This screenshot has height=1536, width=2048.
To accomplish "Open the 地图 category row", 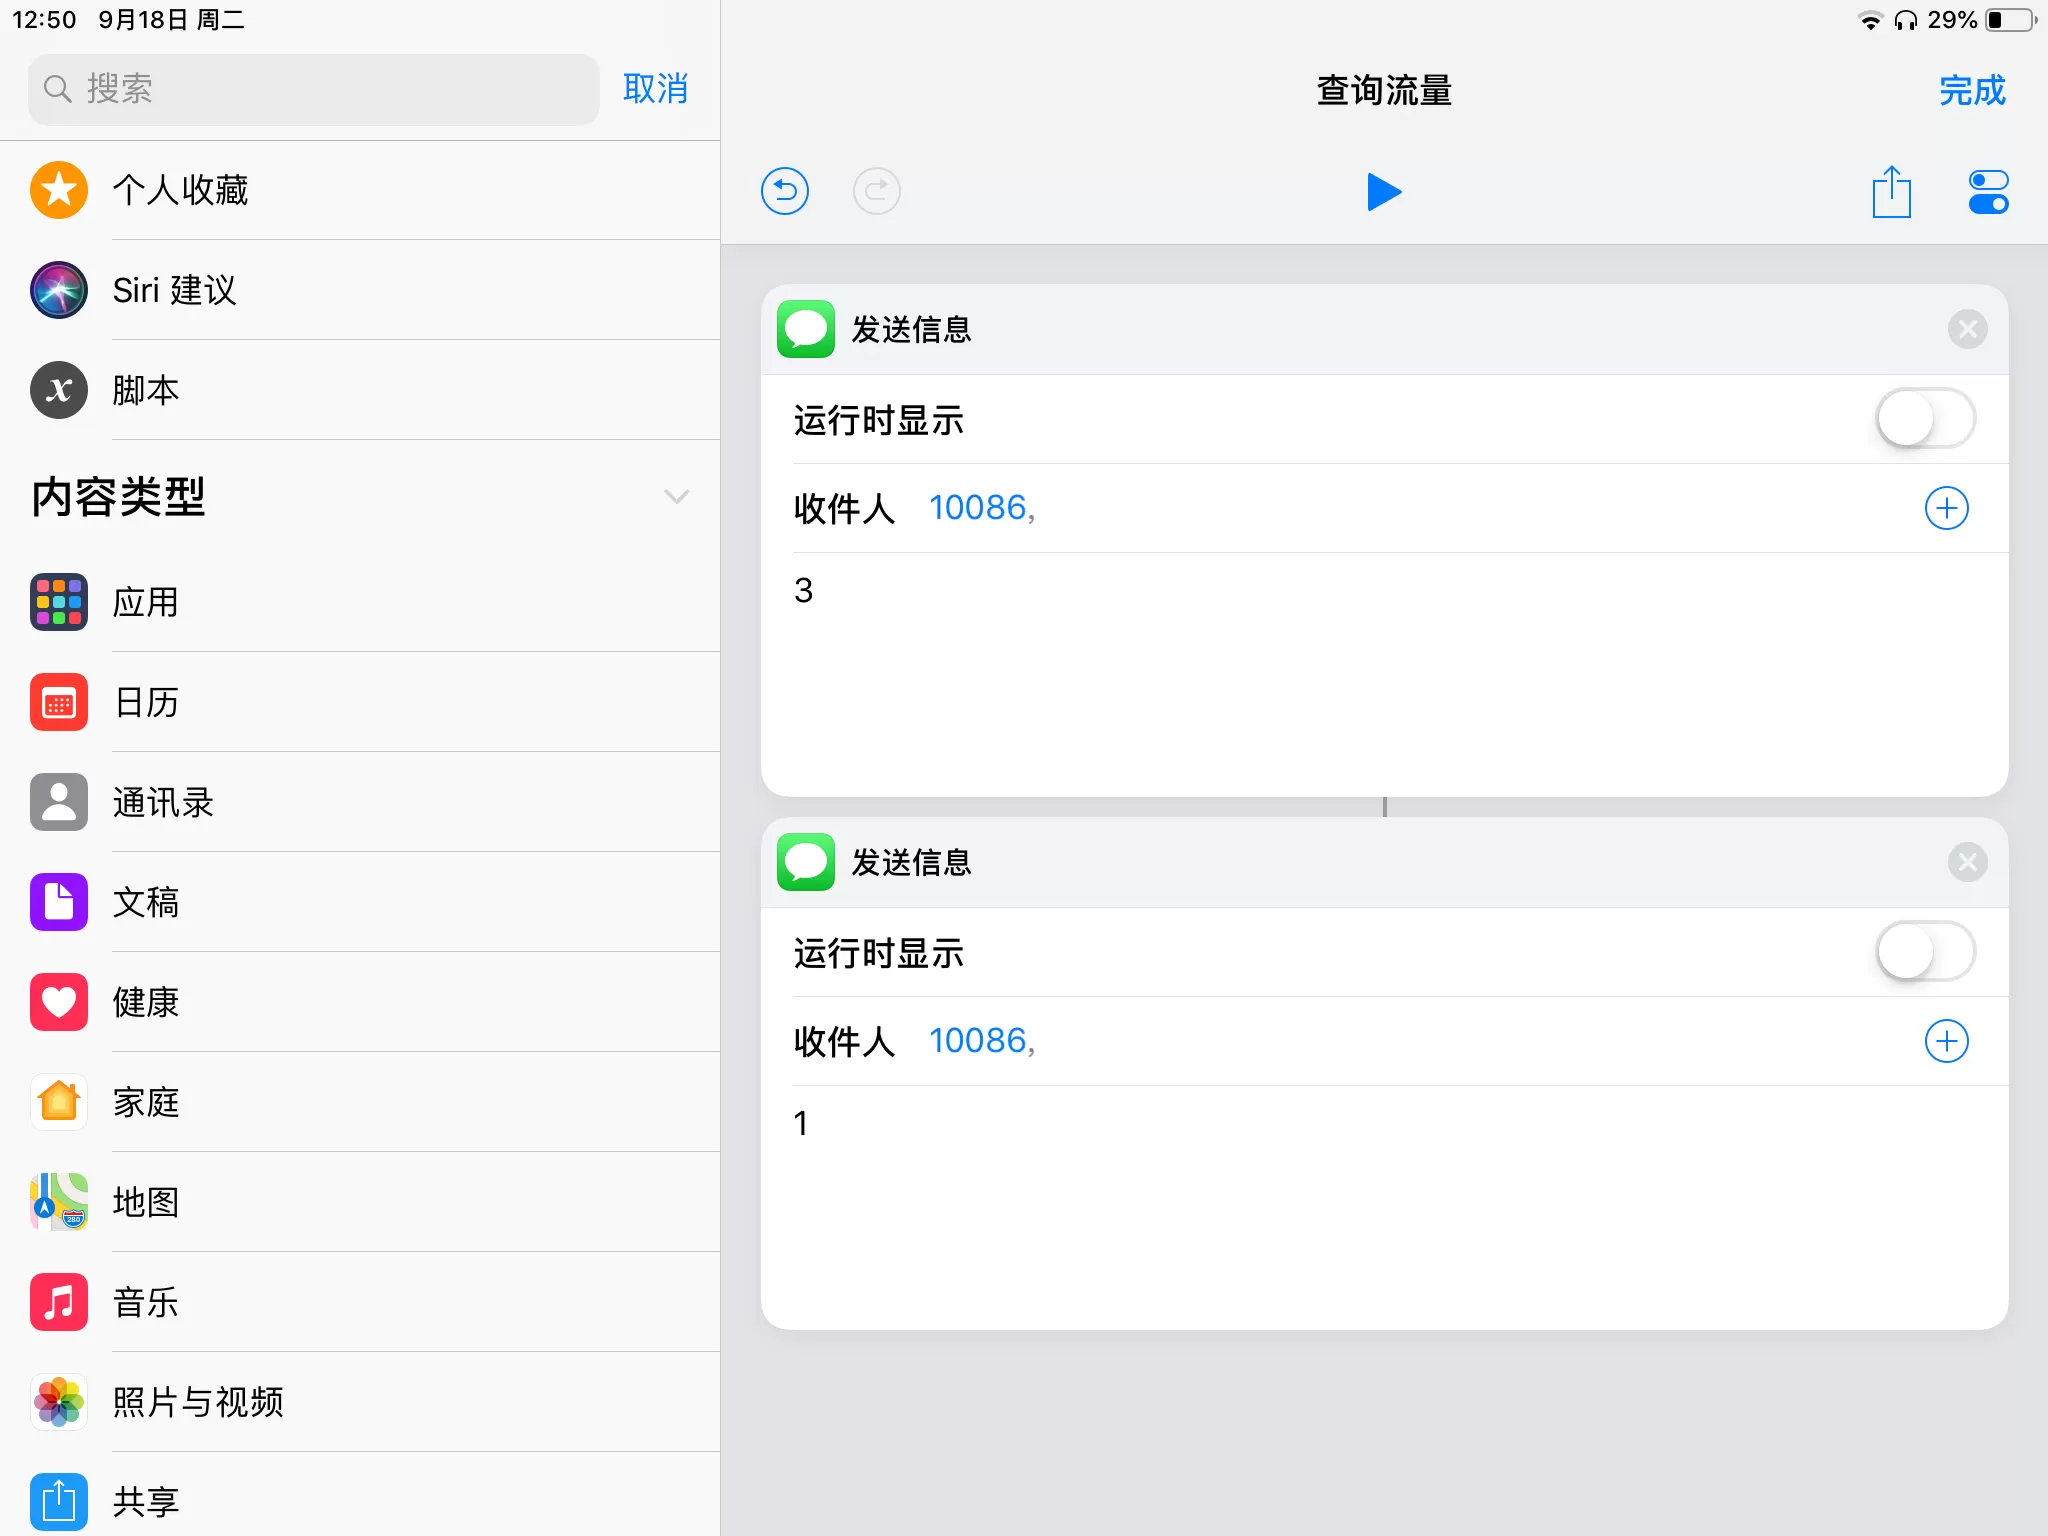I will [360, 1202].
